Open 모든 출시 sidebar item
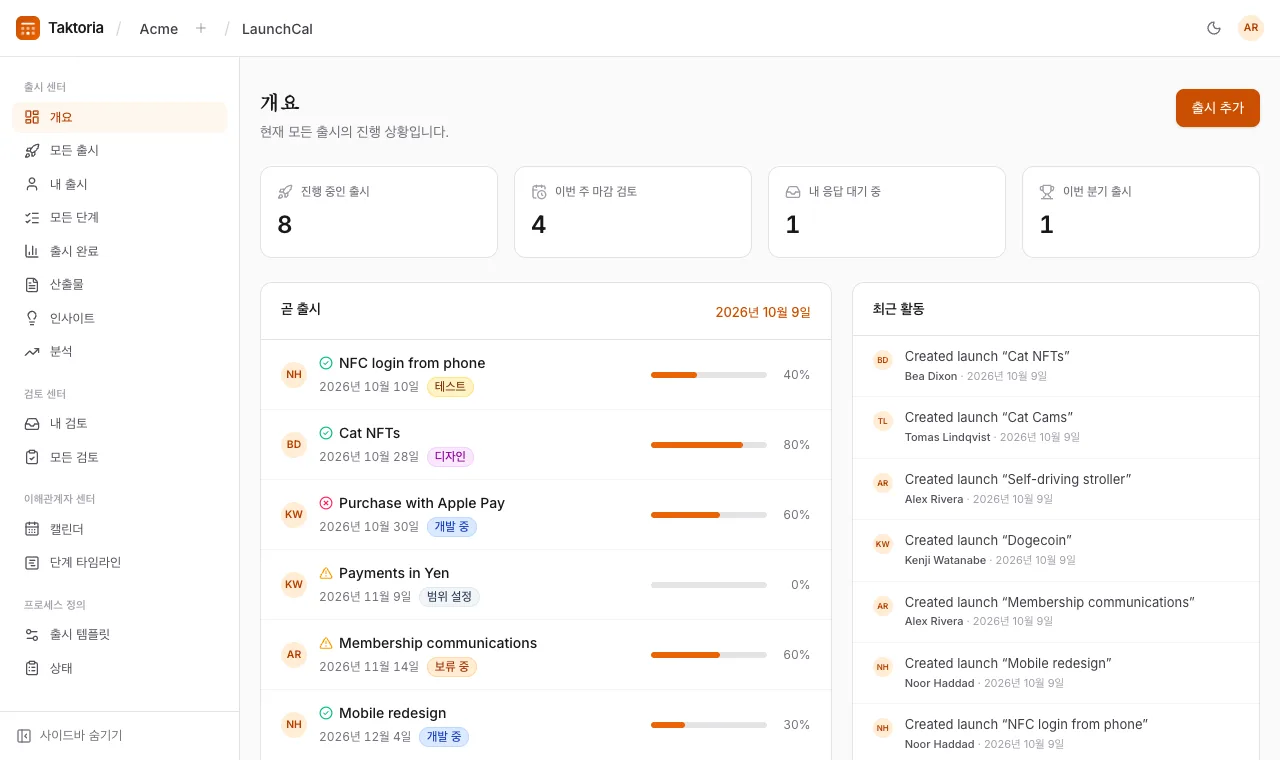Screen dimensions: 1280x760 point(119,150)
